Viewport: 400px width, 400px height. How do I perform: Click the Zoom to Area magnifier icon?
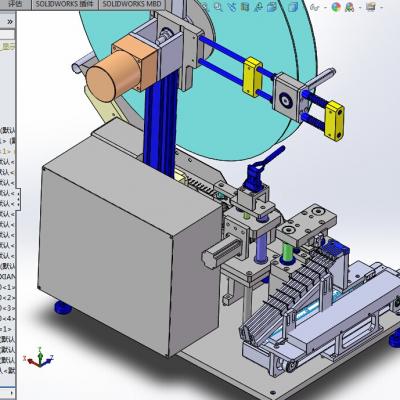pos(218,7)
